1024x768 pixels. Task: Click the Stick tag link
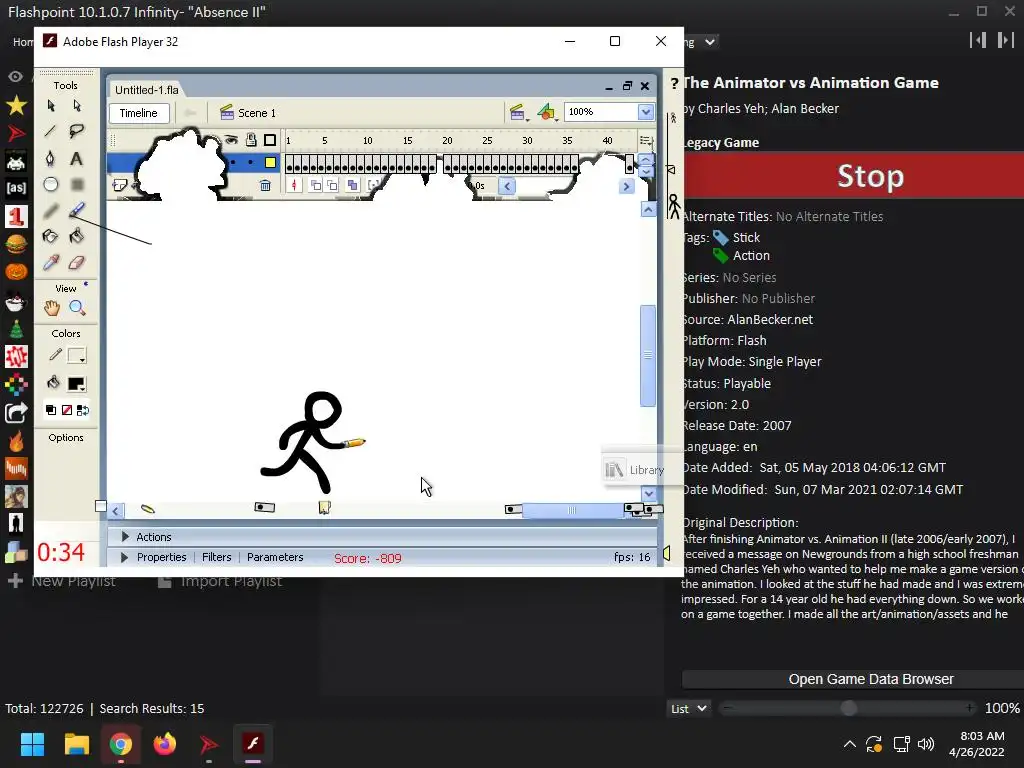click(x=746, y=238)
